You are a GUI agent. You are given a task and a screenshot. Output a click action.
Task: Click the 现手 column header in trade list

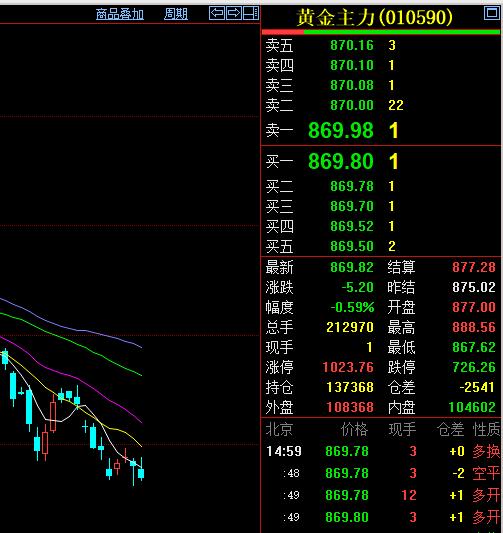coord(402,429)
